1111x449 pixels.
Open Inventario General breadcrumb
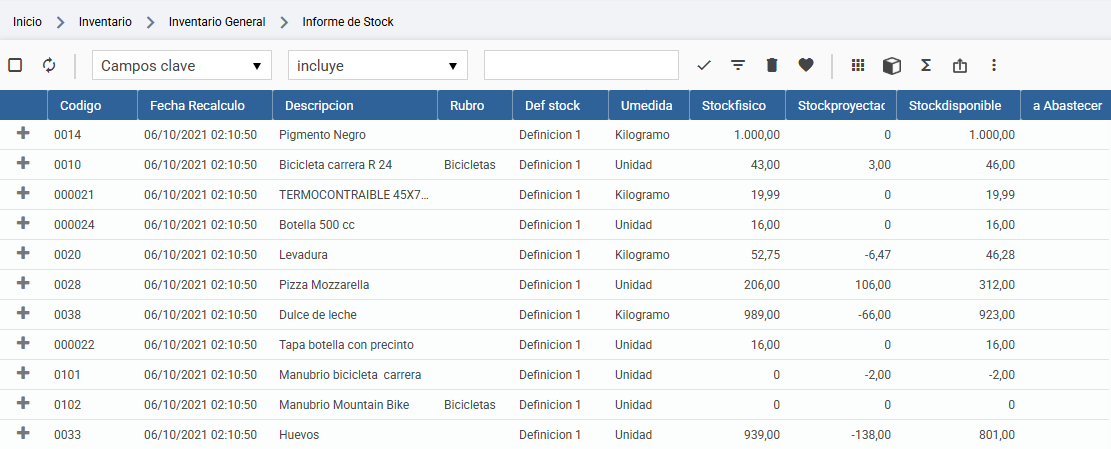pos(217,22)
